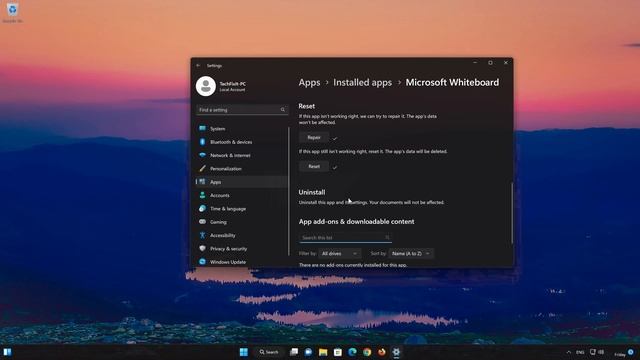
Task: Go back using the Settings back arrow
Action: point(198,65)
